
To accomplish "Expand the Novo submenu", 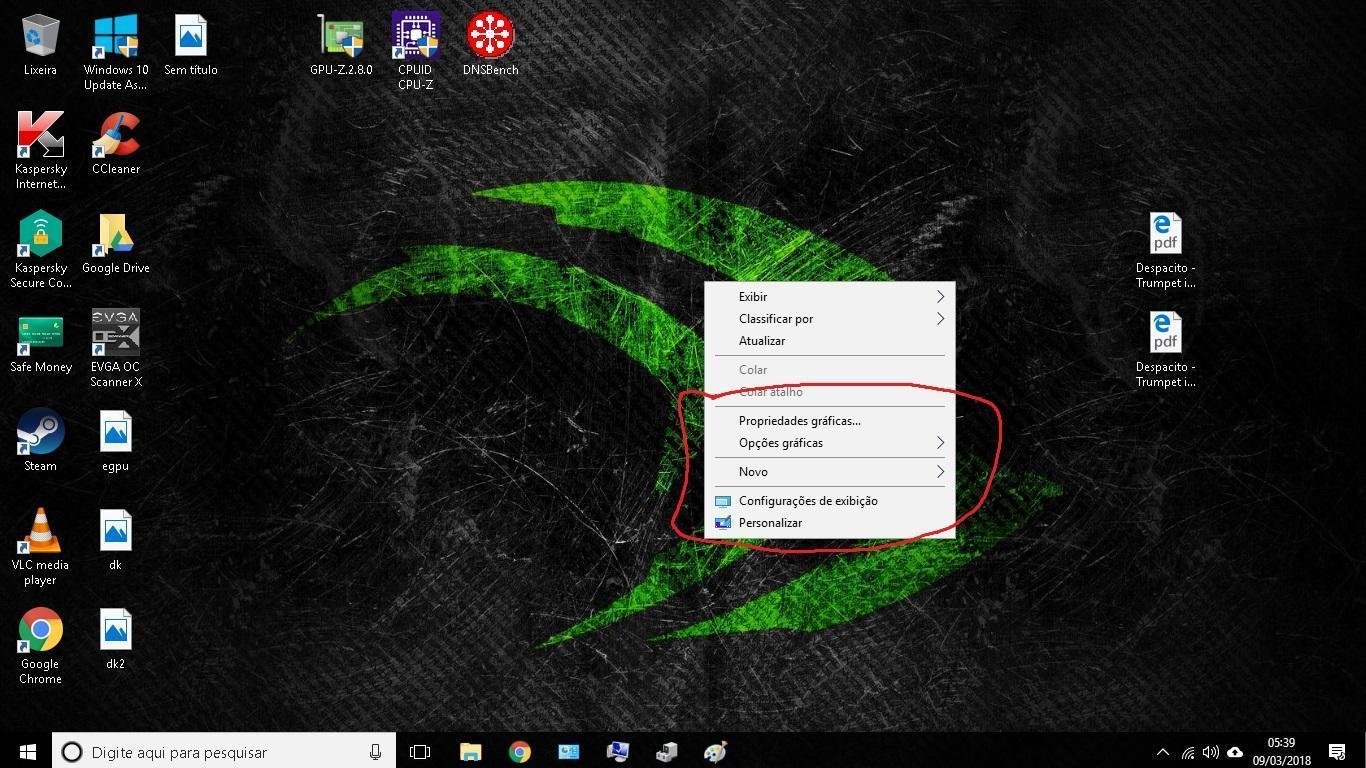I will (x=830, y=472).
